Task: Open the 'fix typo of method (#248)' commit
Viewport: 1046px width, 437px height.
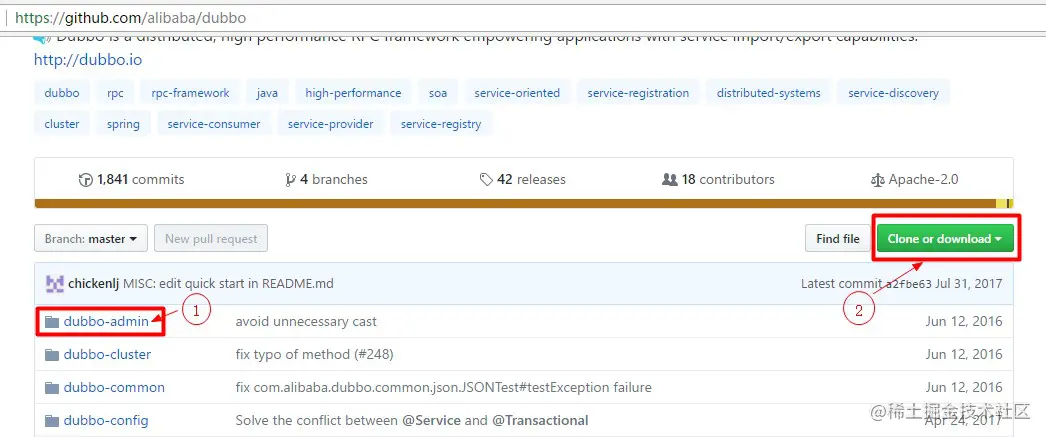Action: click(314, 354)
